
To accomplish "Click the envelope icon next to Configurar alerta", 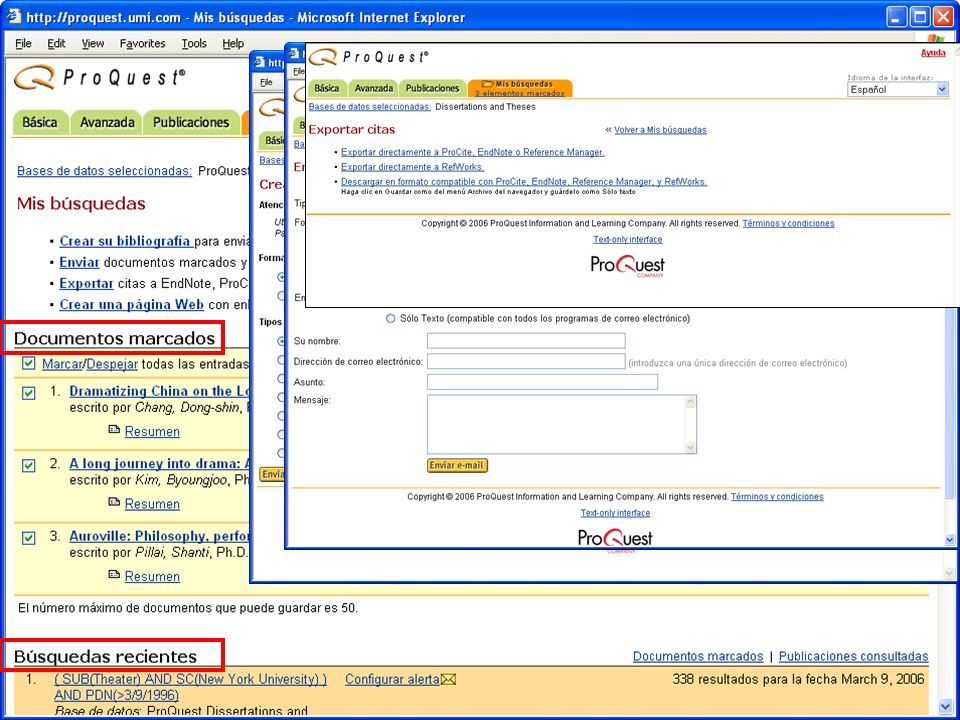I will pos(449,679).
